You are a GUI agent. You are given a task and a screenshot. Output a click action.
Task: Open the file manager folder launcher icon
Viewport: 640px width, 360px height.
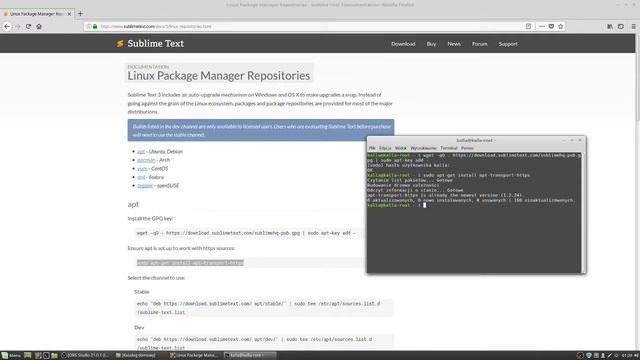click(x=54, y=356)
